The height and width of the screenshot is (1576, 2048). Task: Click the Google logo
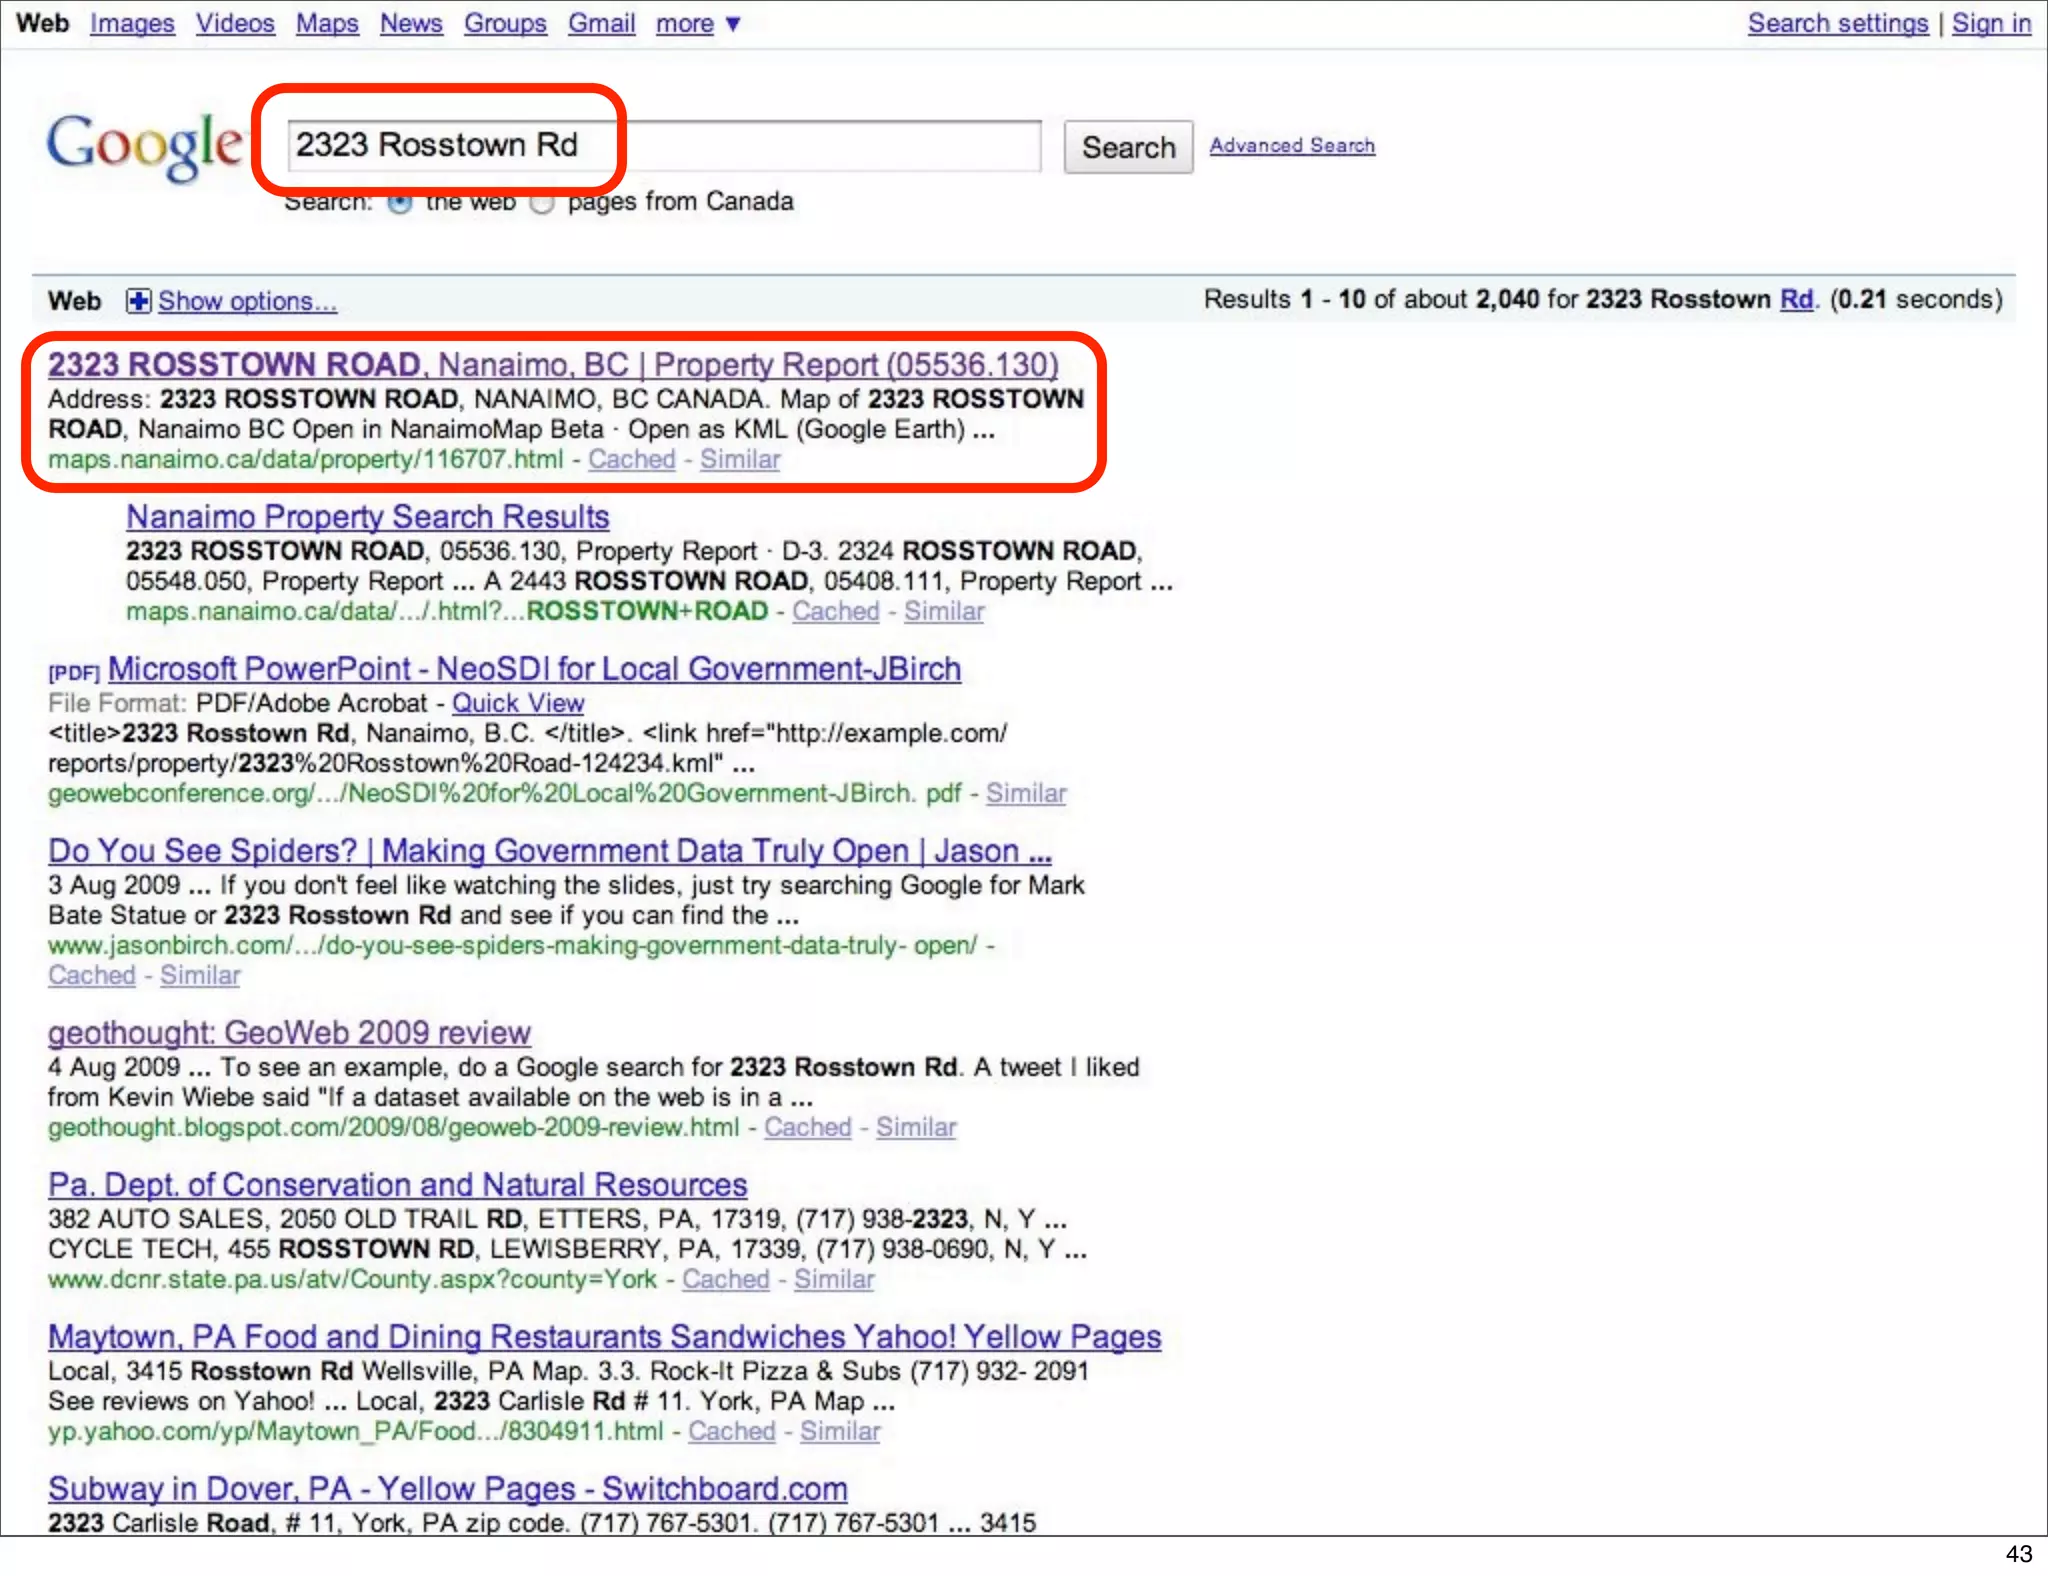tap(145, 146)
